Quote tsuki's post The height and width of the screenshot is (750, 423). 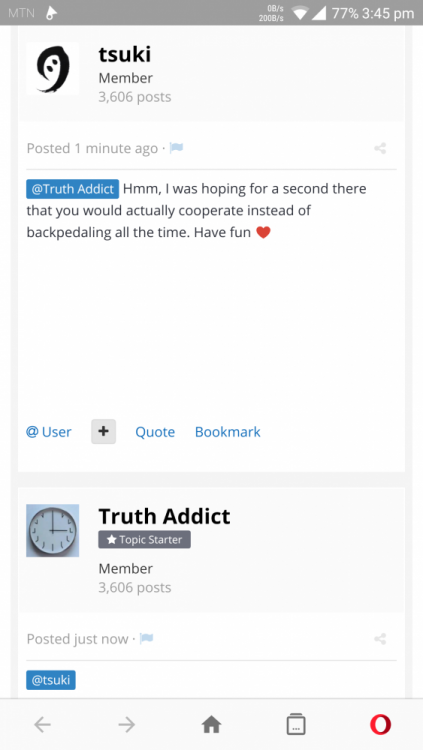[x=155, y=432]
